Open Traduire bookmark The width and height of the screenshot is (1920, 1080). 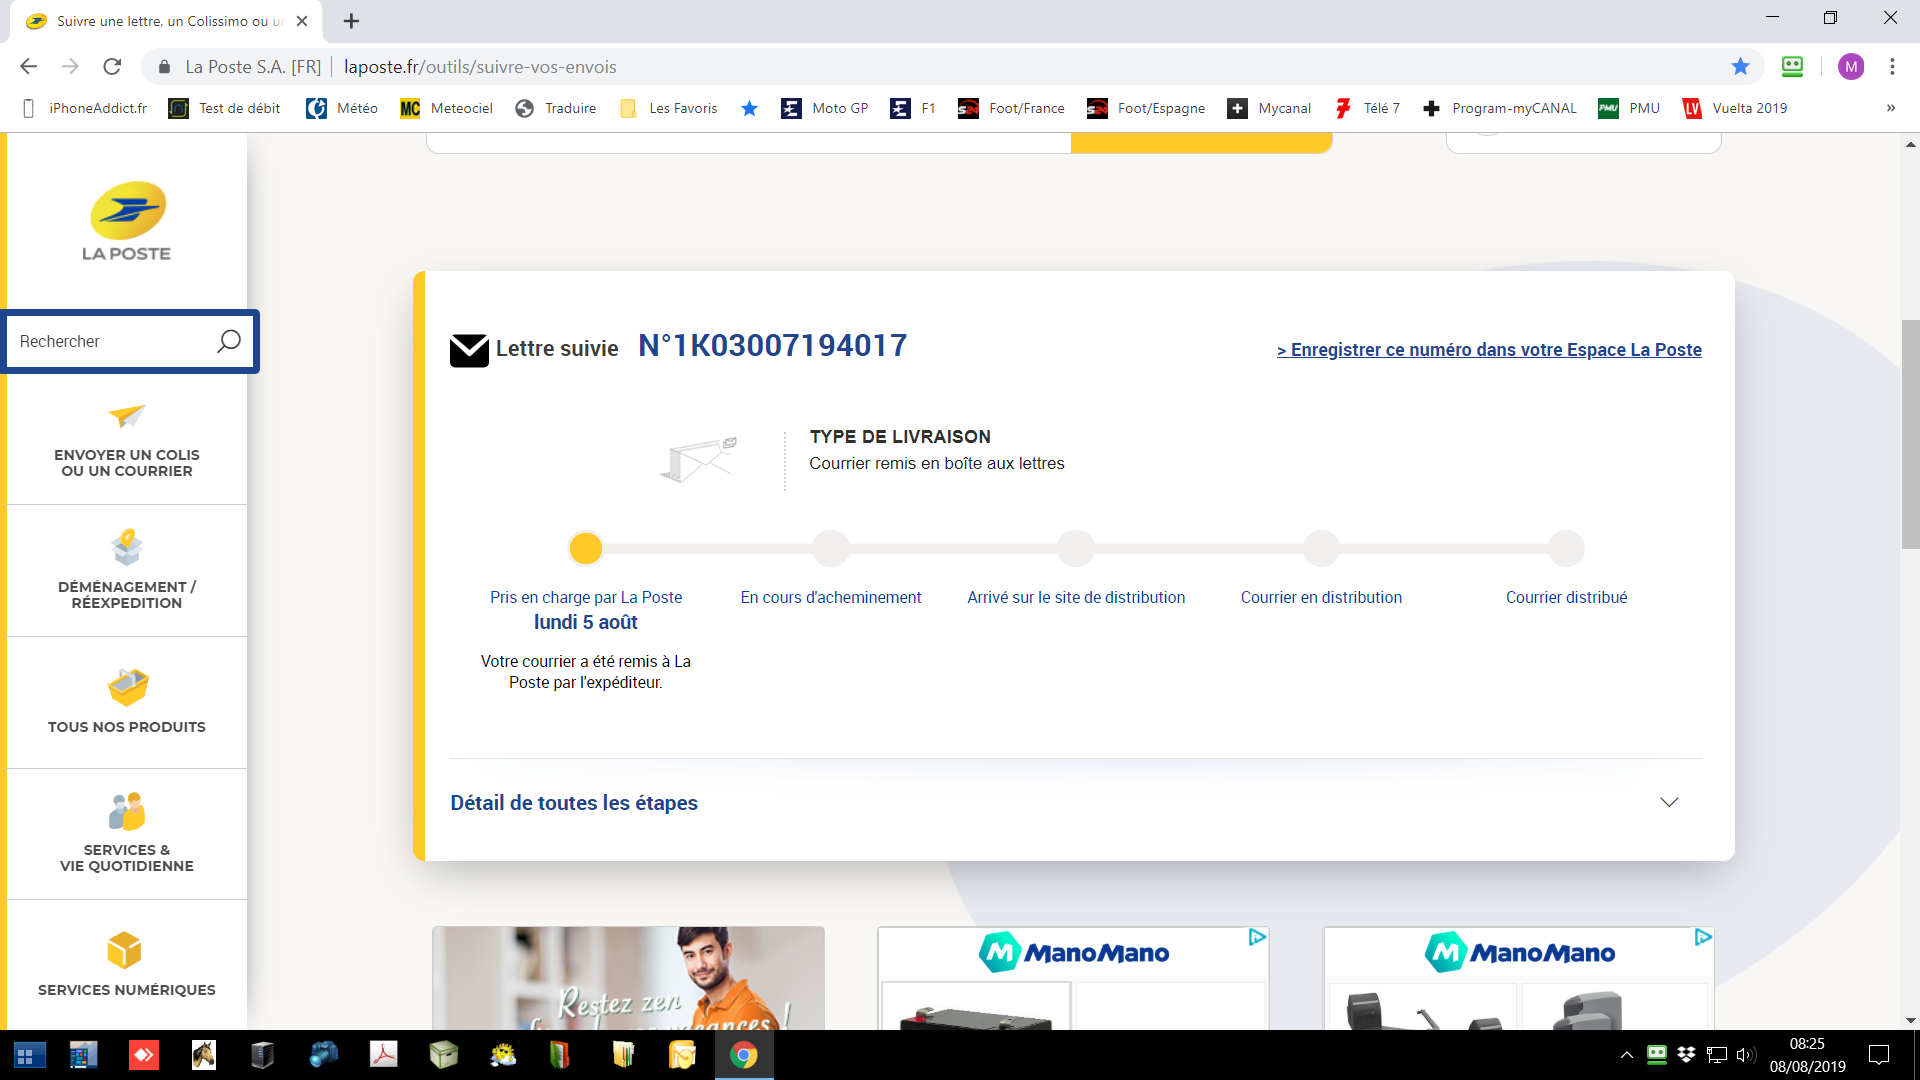(556, 108)
